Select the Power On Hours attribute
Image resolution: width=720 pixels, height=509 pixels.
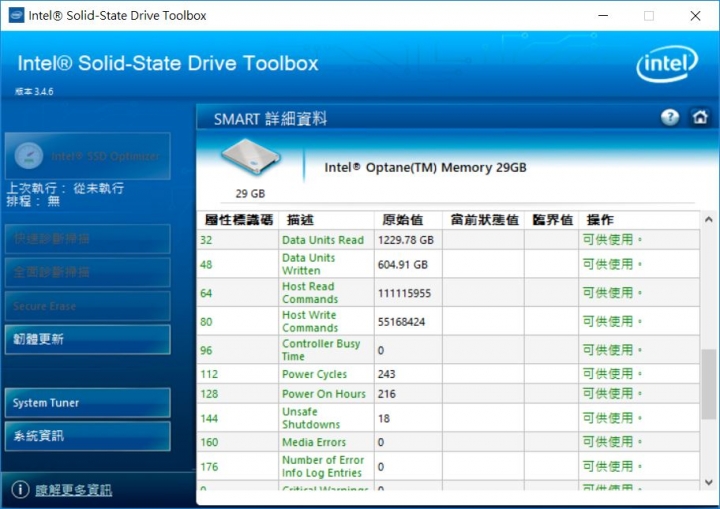(x=324, y=394)
